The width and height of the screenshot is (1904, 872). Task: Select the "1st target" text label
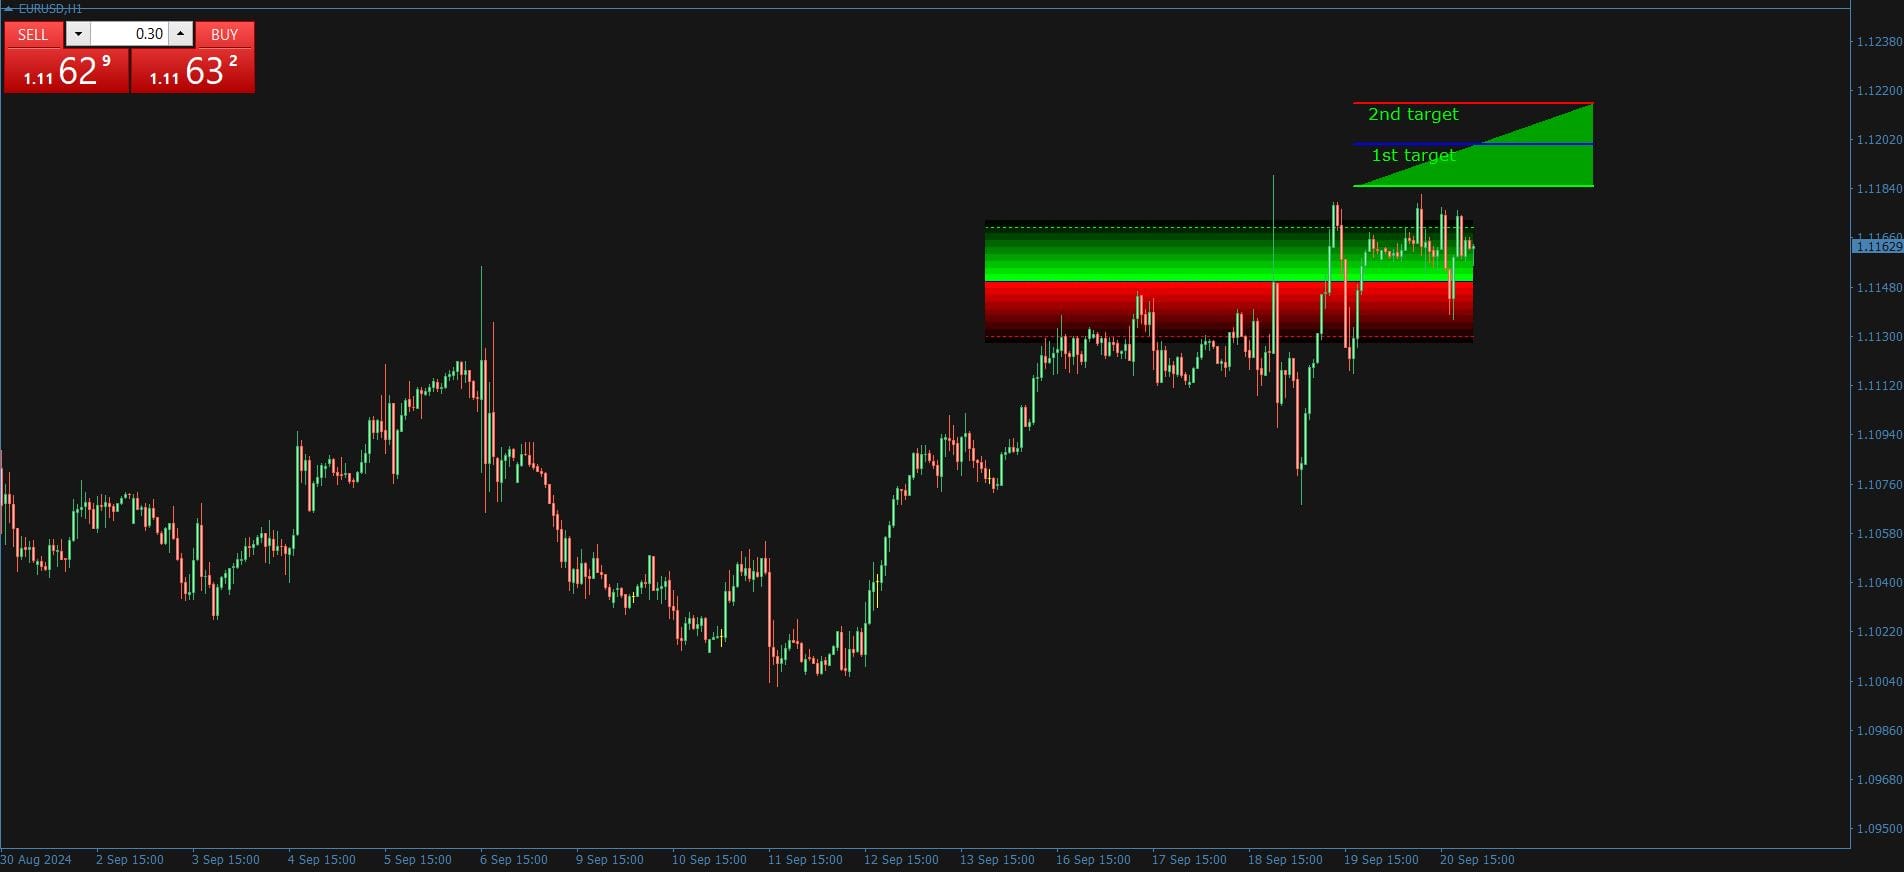[1412, 156]
